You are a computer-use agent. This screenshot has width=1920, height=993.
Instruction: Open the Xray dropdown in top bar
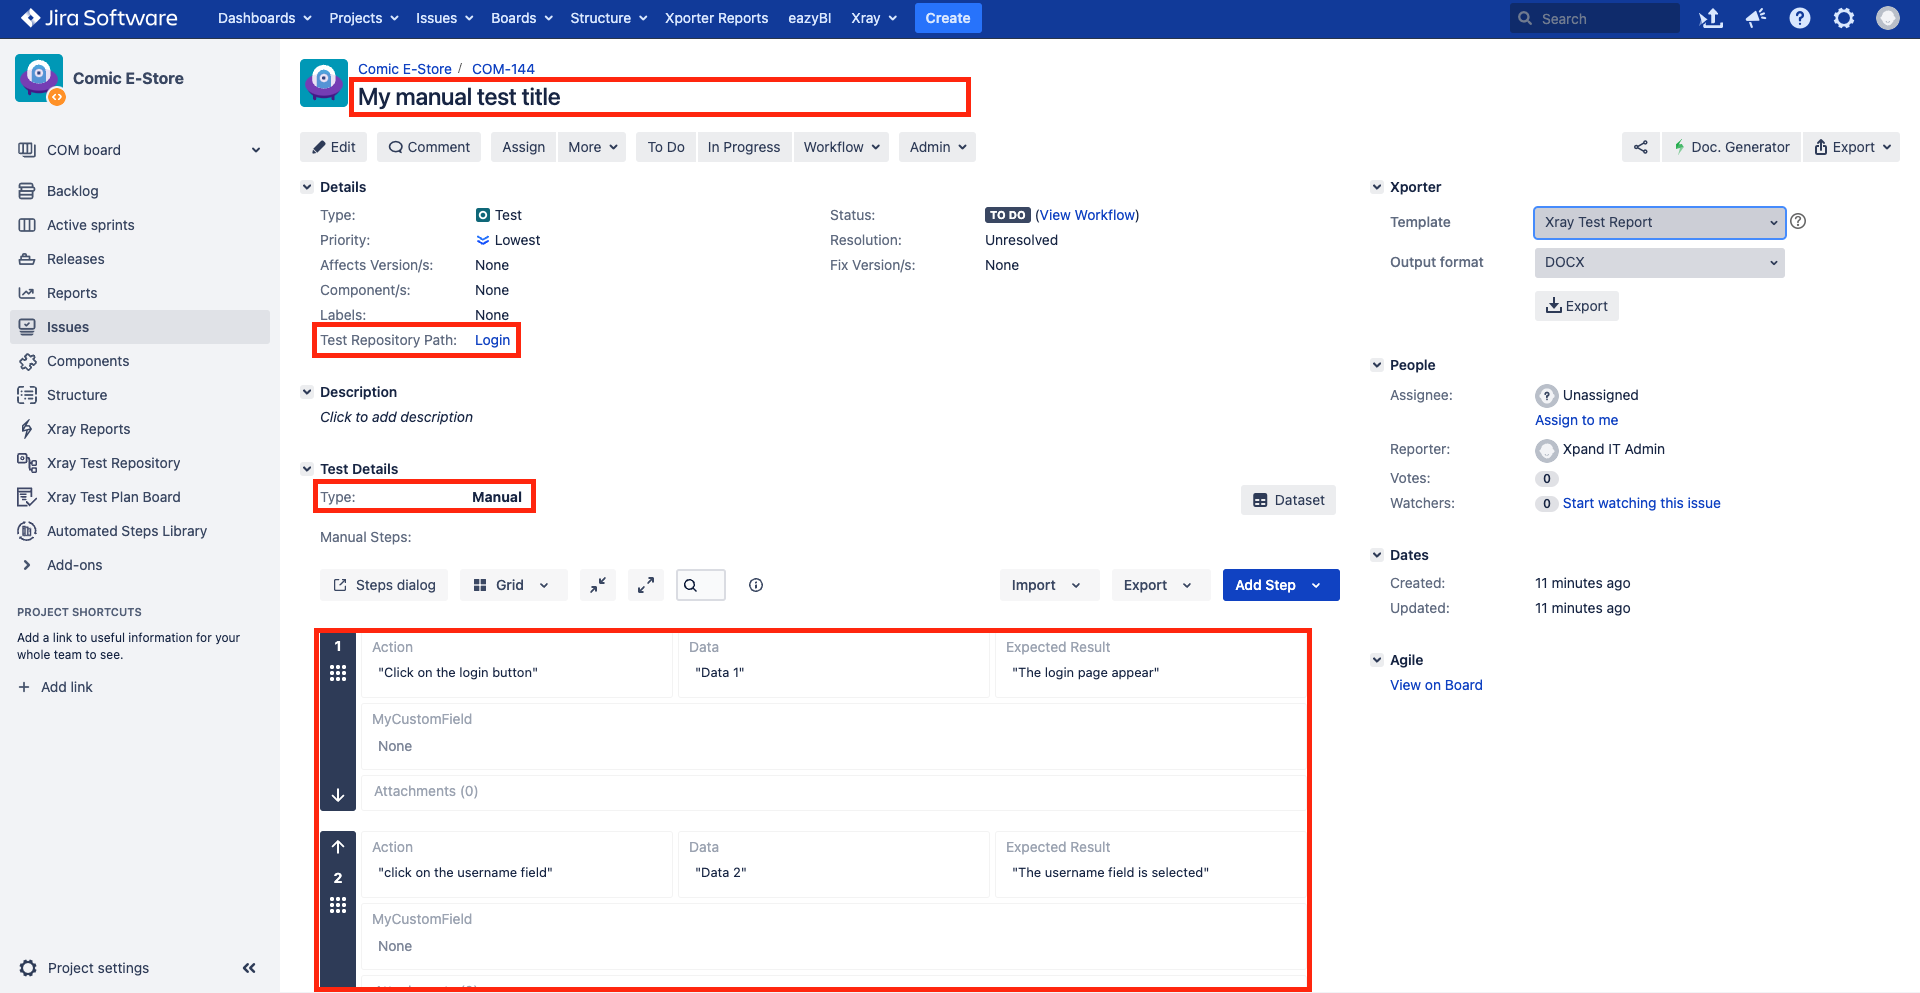(874, 18)
